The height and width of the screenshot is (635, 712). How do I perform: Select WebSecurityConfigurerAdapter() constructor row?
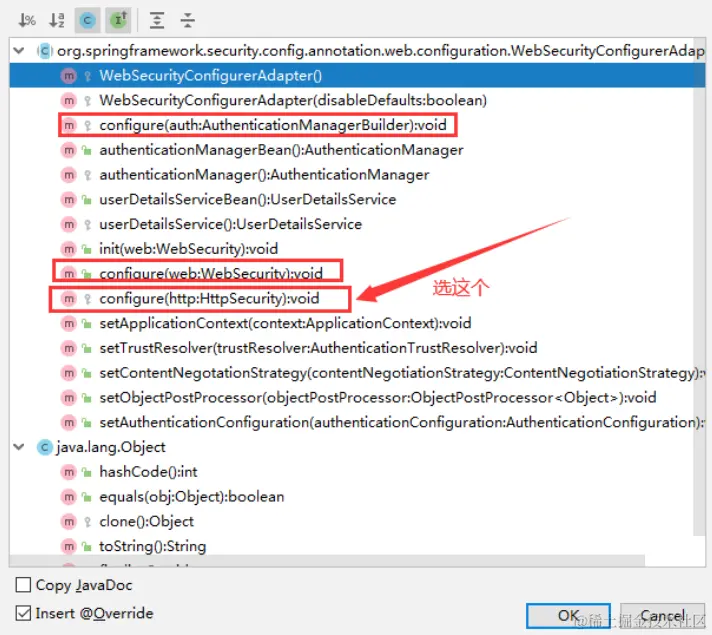click(357, 75)
